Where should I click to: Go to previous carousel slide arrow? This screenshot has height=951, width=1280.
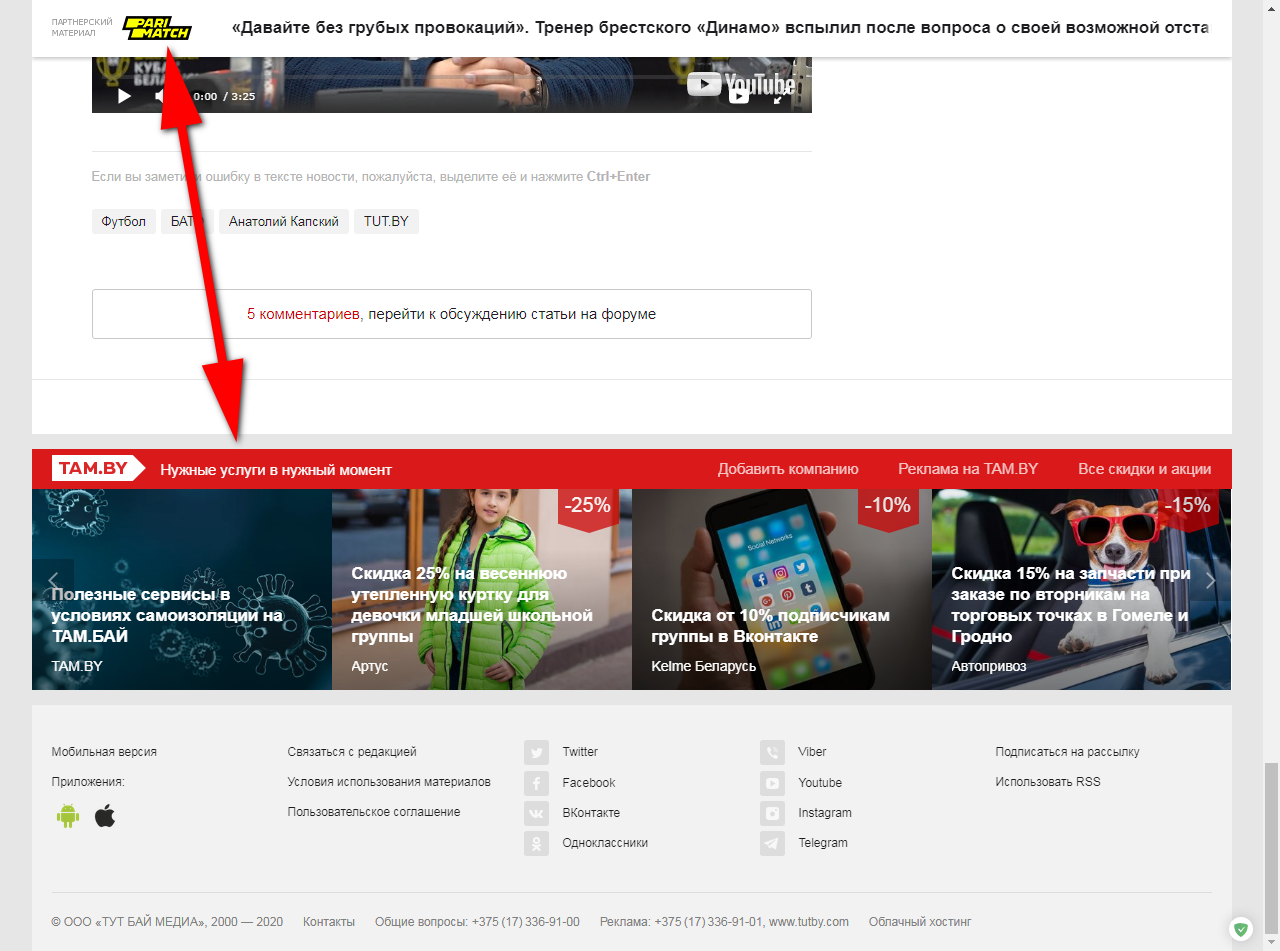click(x=53, y=580)
